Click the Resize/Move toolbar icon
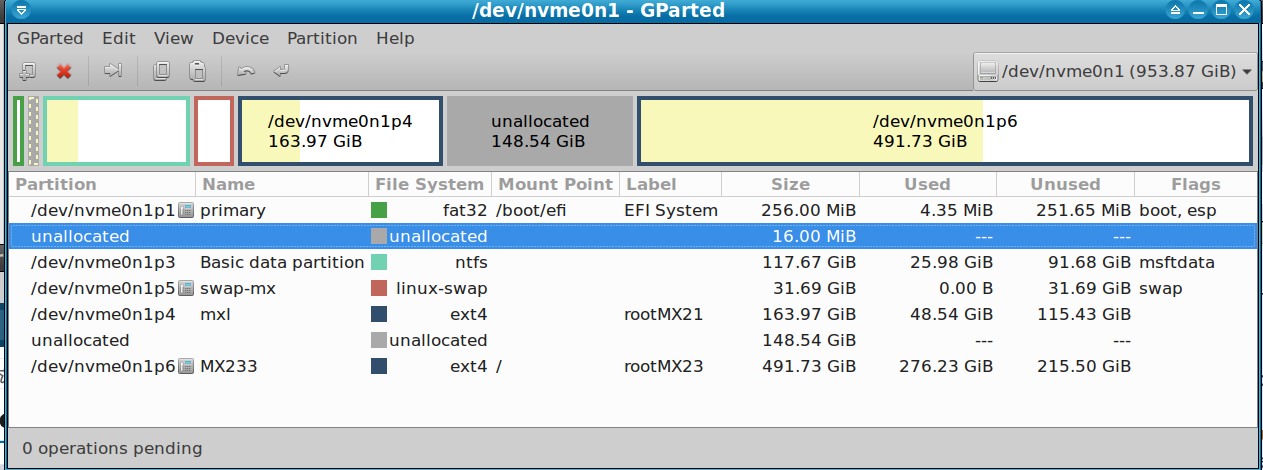Image resolution: width=1263 pixels, height=470 pixels. pyautogui.click(x=113, y=71)
